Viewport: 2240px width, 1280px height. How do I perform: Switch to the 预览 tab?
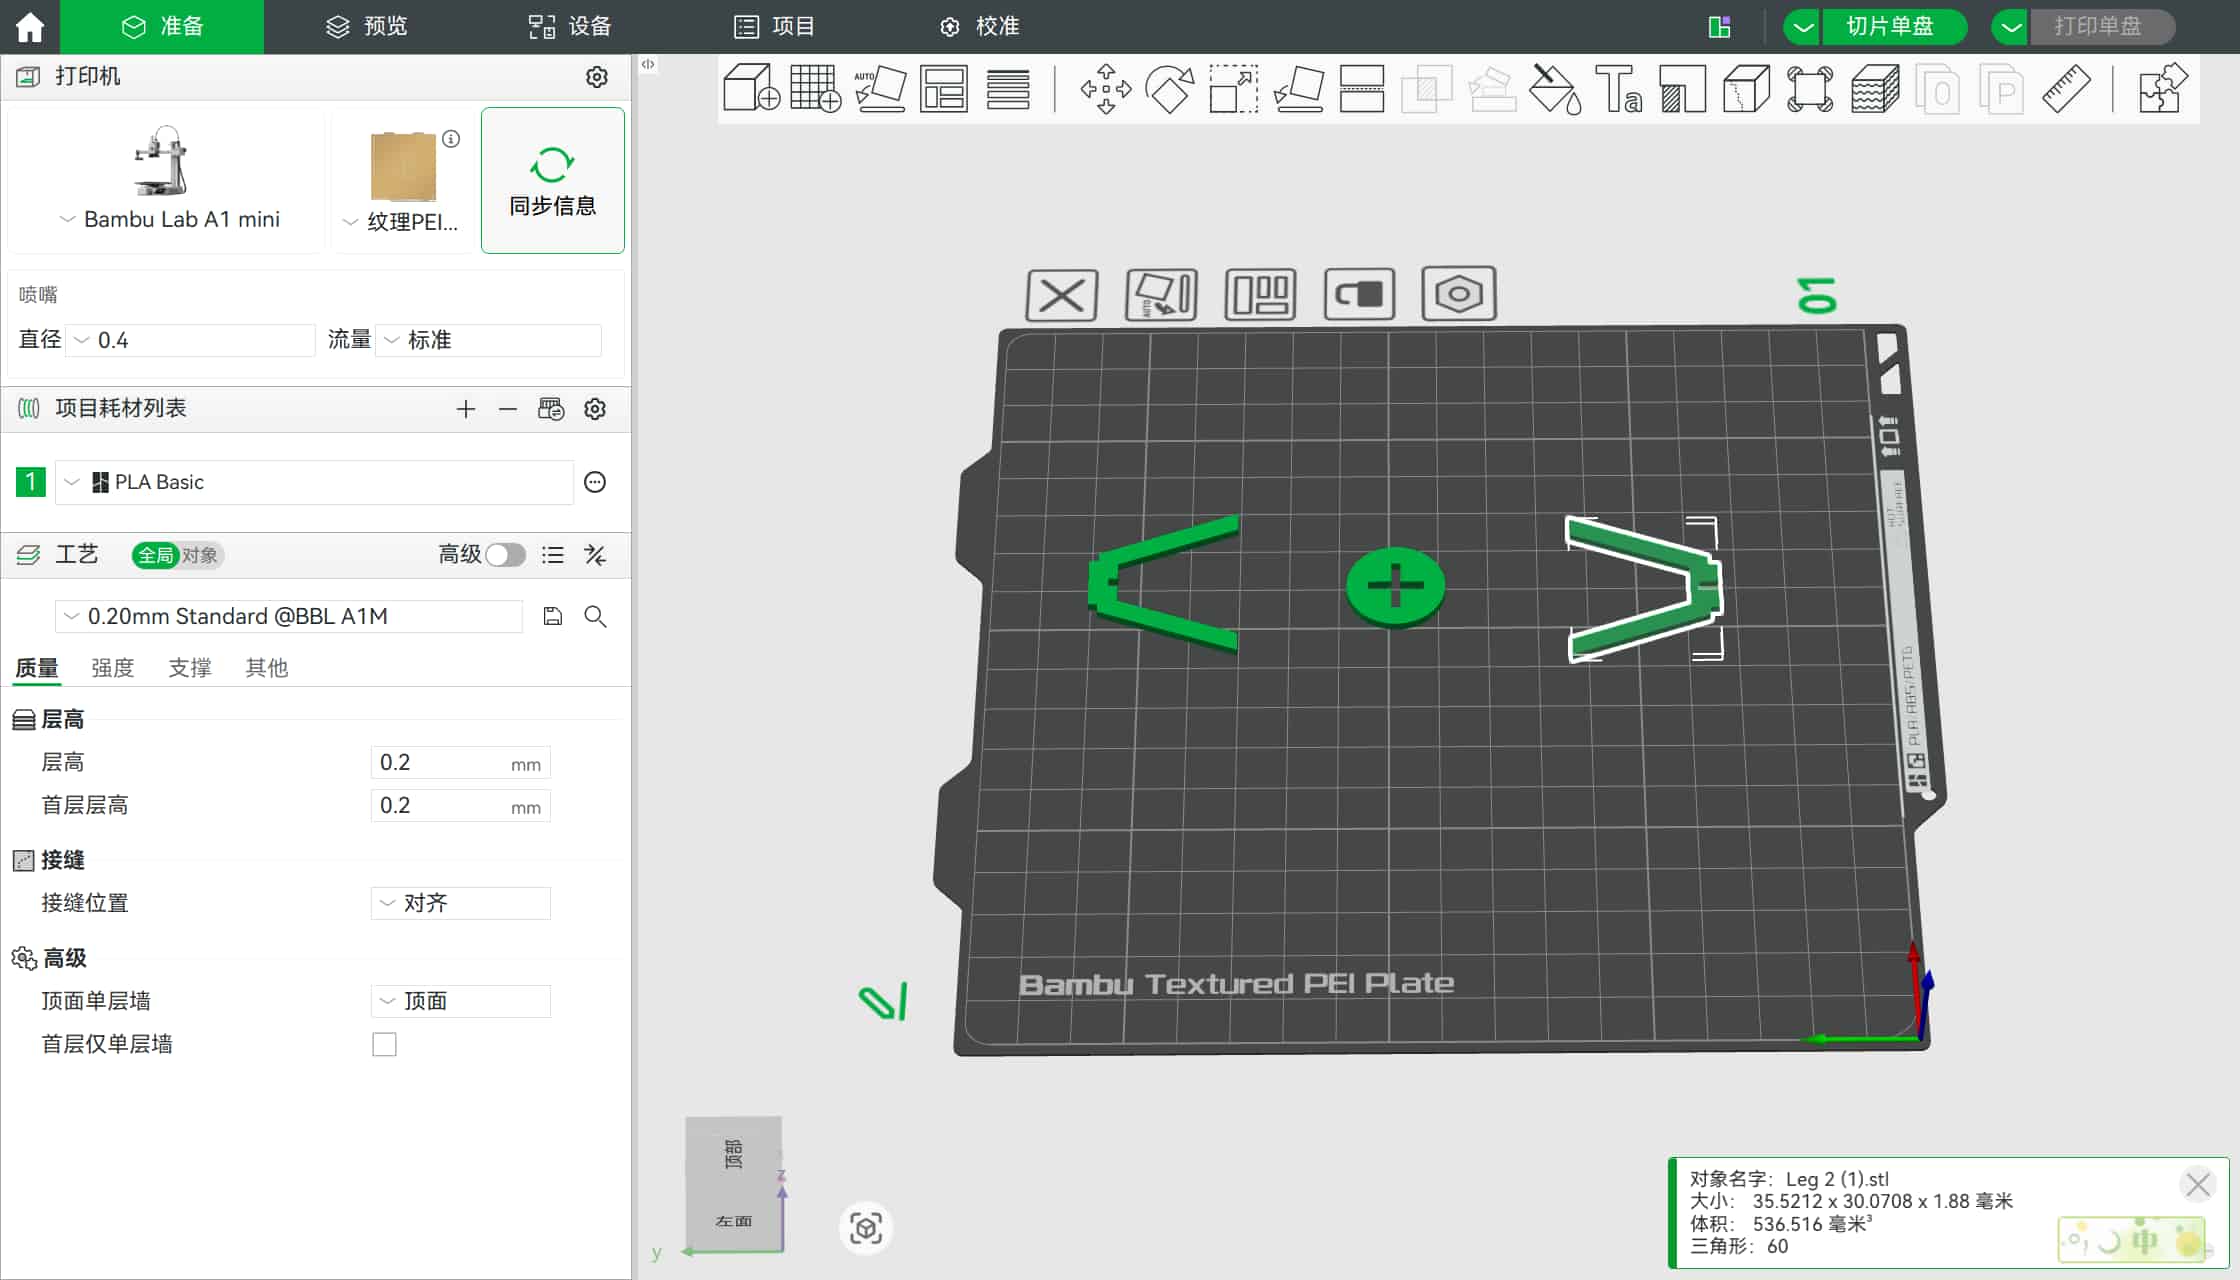pyautogui.click(x=366, y=26)
